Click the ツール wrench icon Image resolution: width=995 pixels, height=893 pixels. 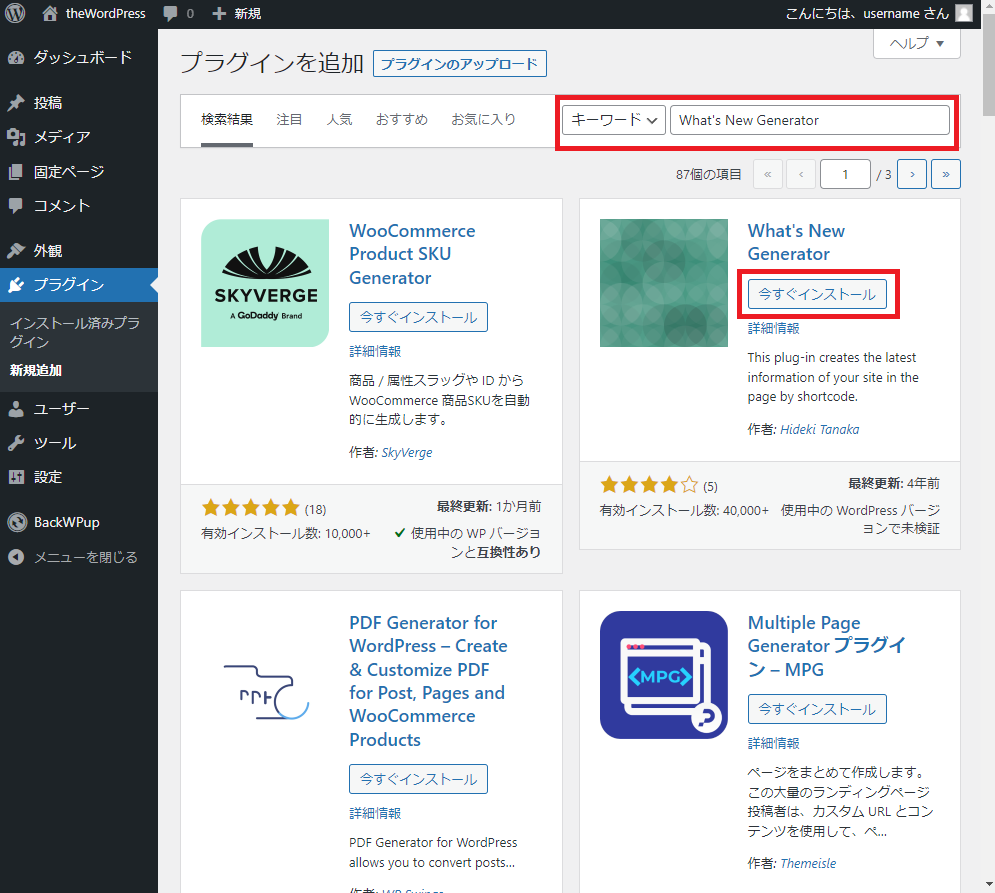[x=16, y=443]
